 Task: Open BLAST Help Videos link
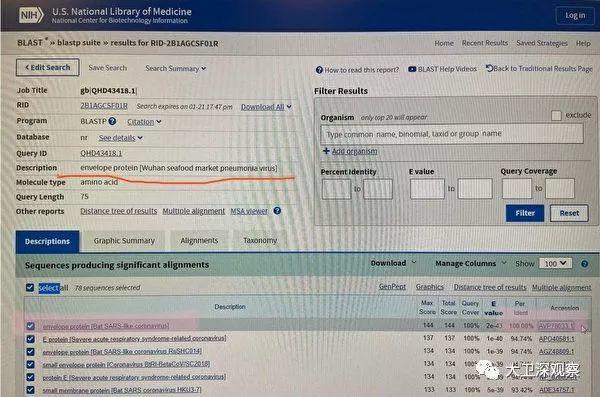tap(442, 69)
